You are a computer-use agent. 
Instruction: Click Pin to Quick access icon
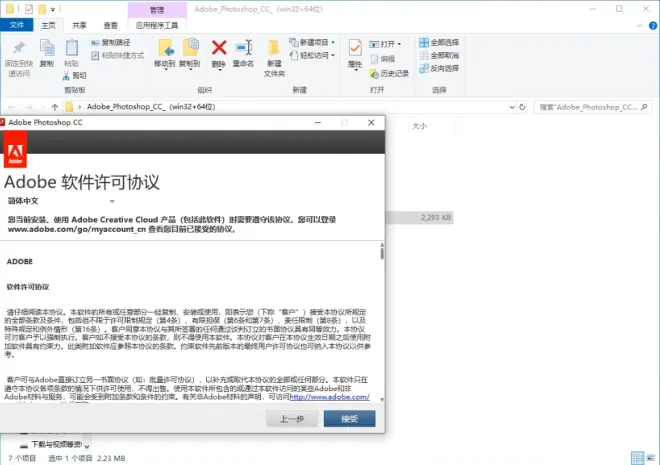(x=19, y=48)
